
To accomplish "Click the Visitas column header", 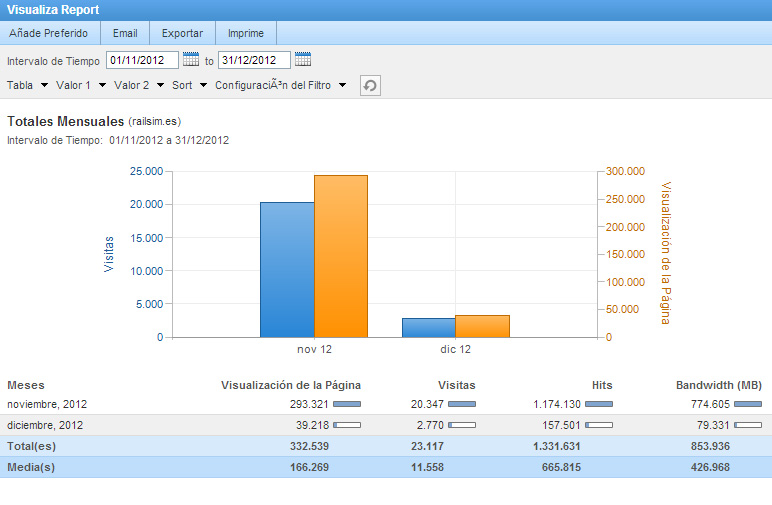I will [457, 385].
